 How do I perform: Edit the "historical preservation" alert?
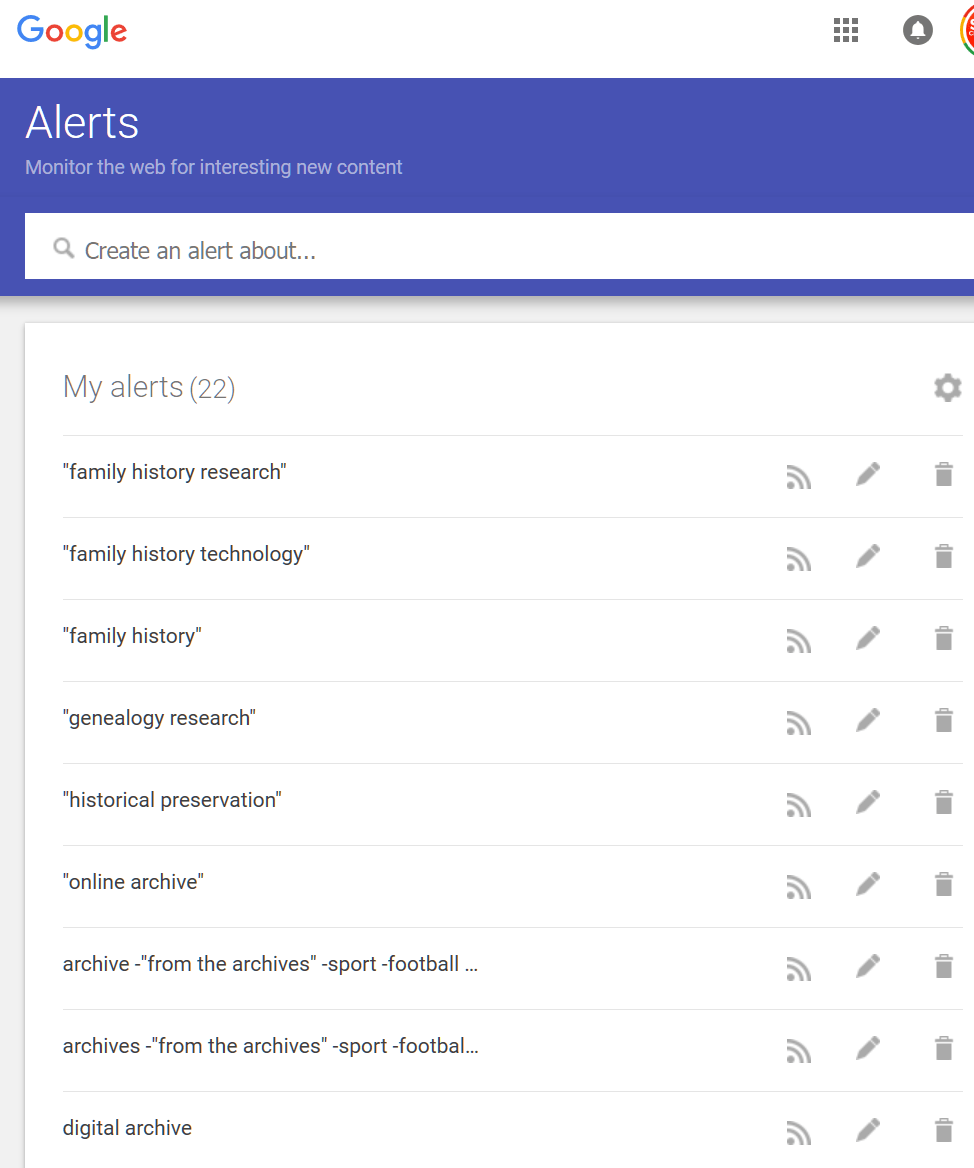(867, 805)
